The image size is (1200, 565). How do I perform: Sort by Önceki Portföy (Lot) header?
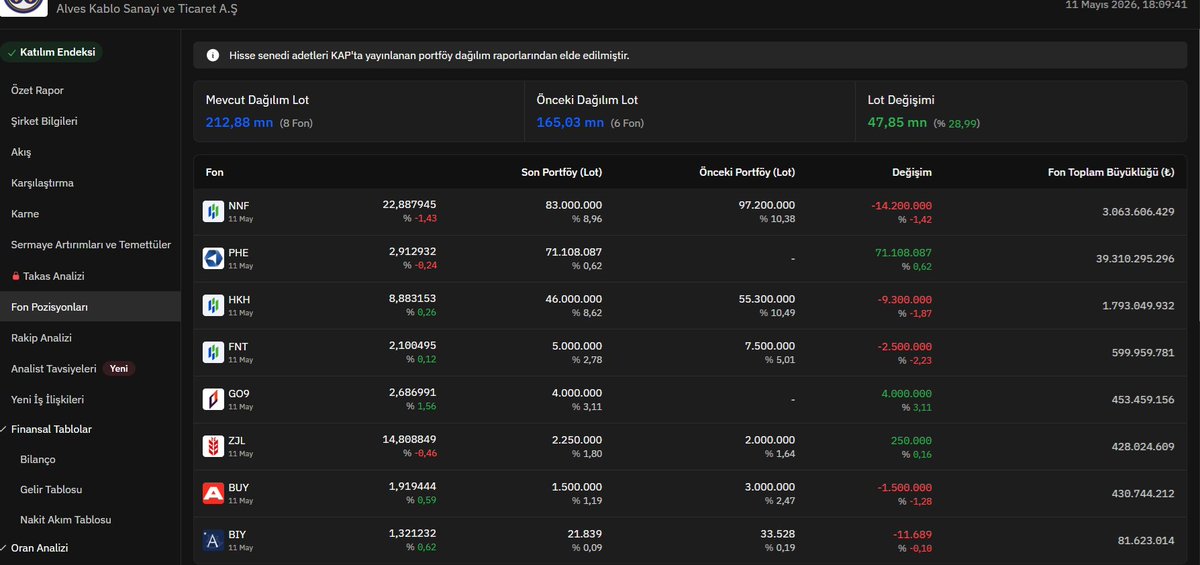pyautogui.click(x=747, y=172)
